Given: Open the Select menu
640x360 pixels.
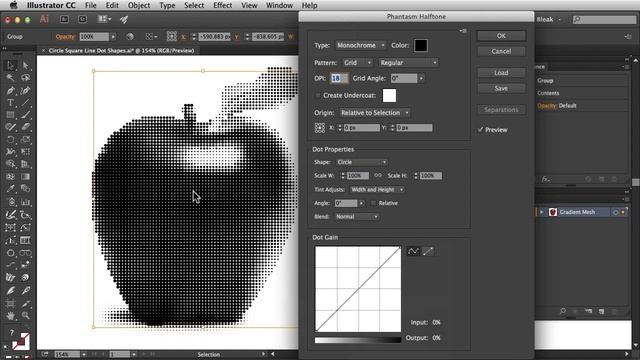Looking at the screenshot, I should (194, 5).
